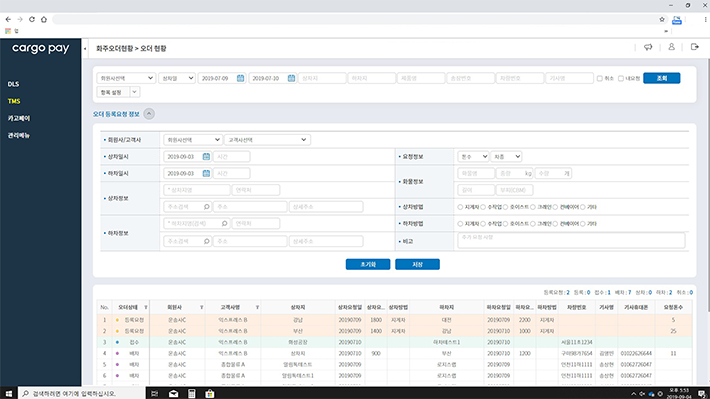Click the 하차지명 search magnifier icon
Viewport: 710px width, 399px height.
(224, 223)
